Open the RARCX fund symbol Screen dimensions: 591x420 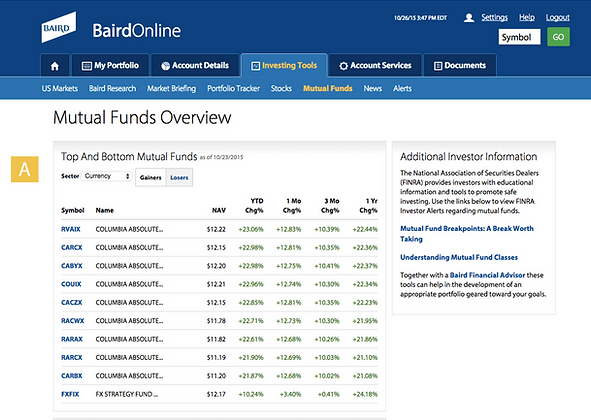(72, 357)
